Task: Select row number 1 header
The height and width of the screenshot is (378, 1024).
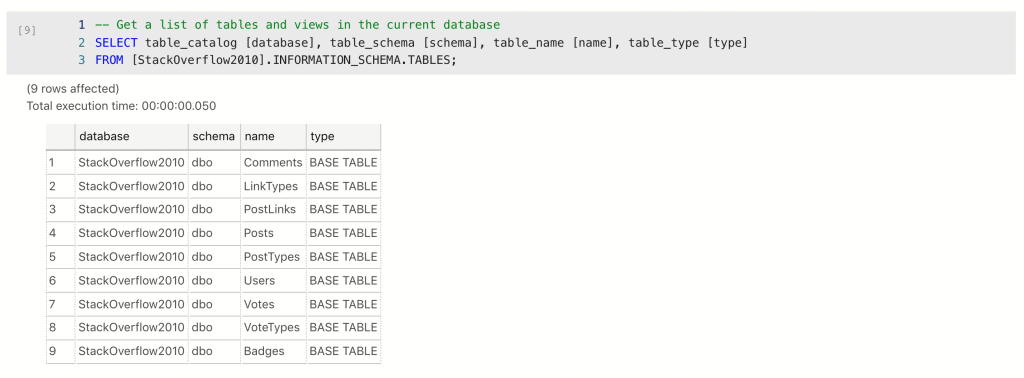Action: [61, 163]
